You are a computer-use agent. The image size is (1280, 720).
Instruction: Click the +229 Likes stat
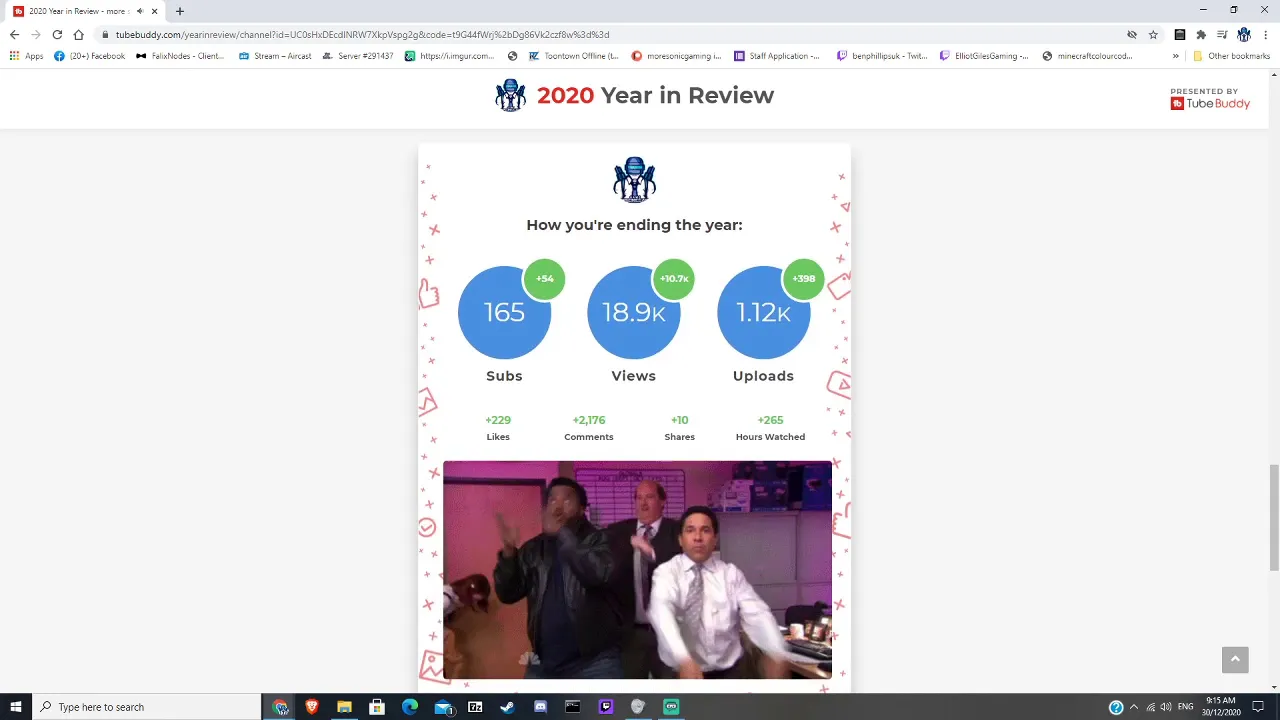[498, 428]
